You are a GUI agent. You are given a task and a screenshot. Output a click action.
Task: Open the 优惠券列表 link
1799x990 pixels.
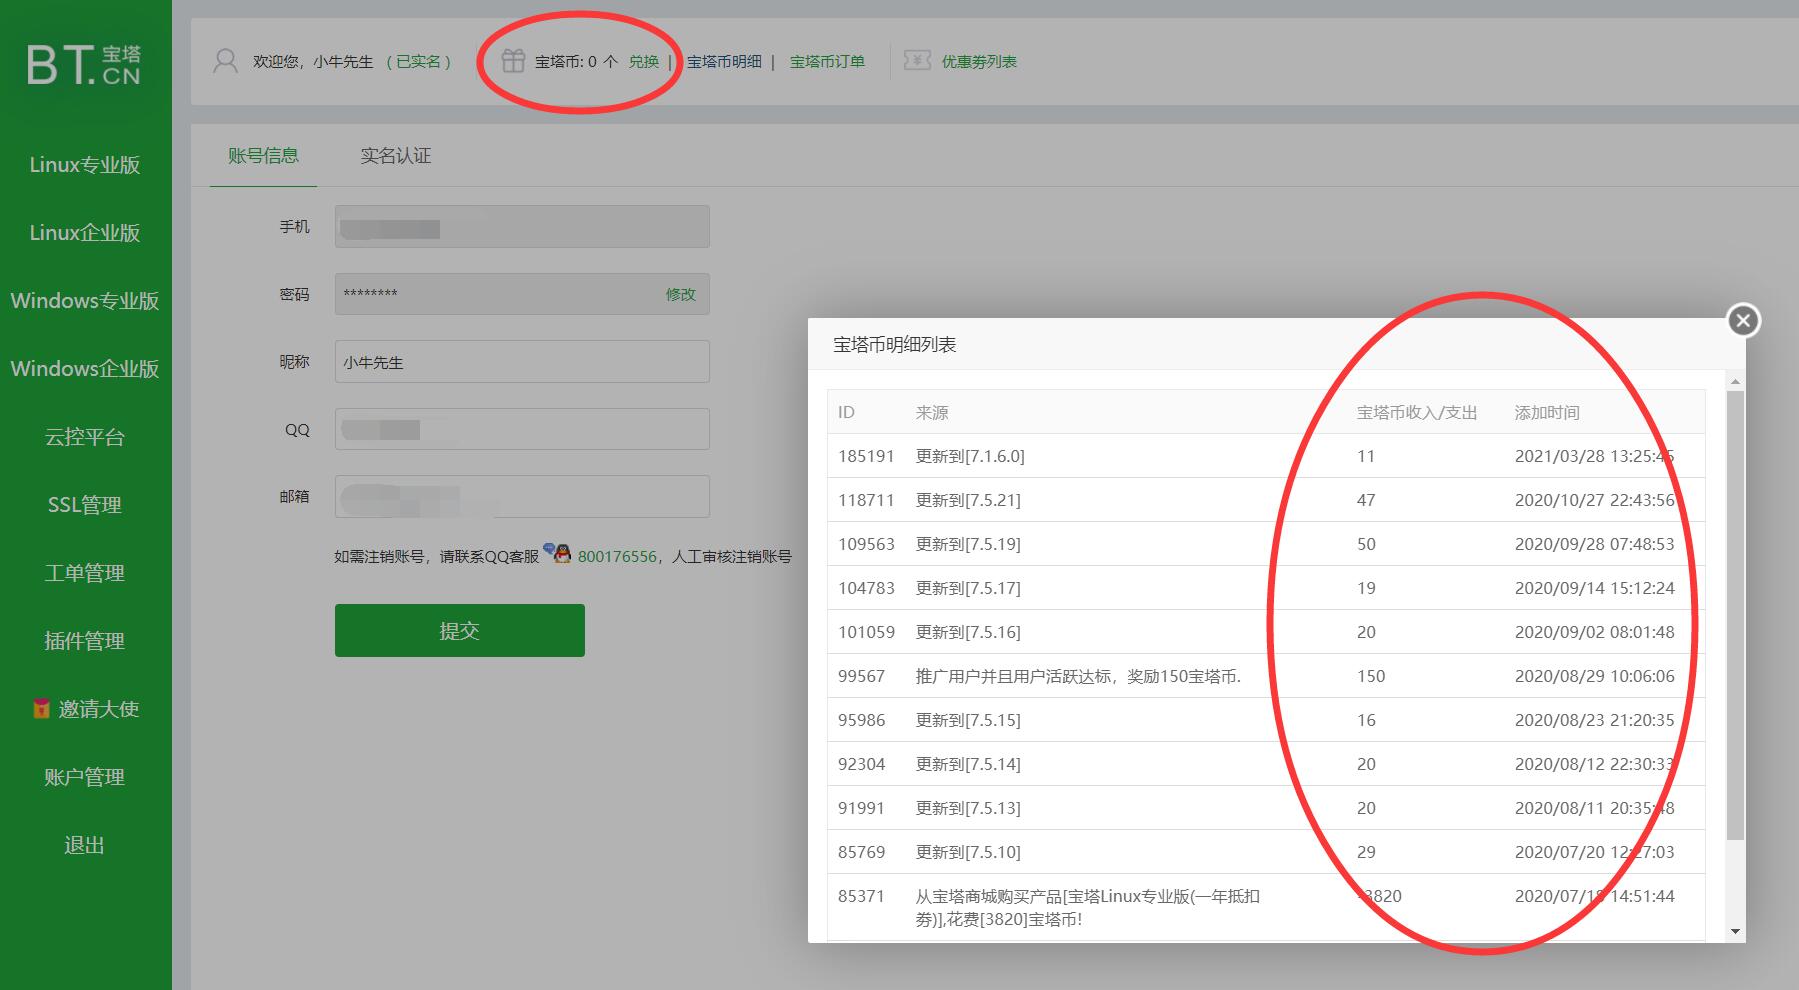point(979,61)
